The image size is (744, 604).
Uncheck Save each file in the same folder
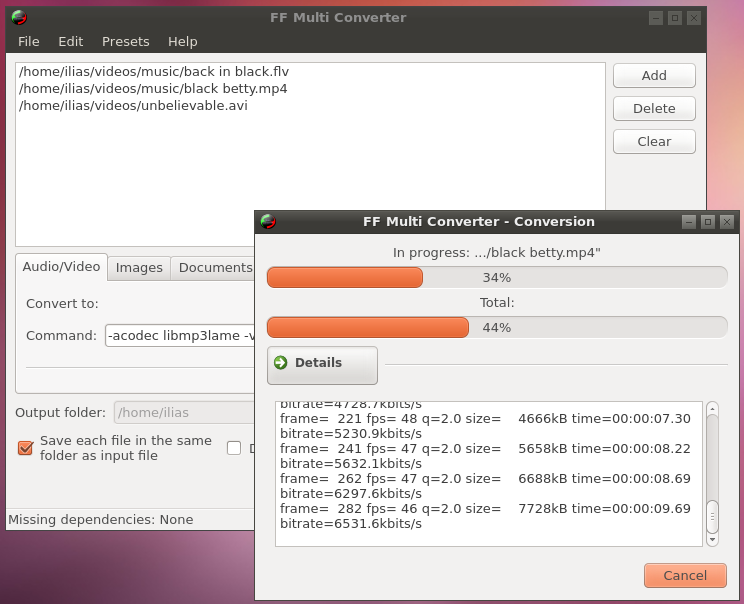[x=25, y=448]
